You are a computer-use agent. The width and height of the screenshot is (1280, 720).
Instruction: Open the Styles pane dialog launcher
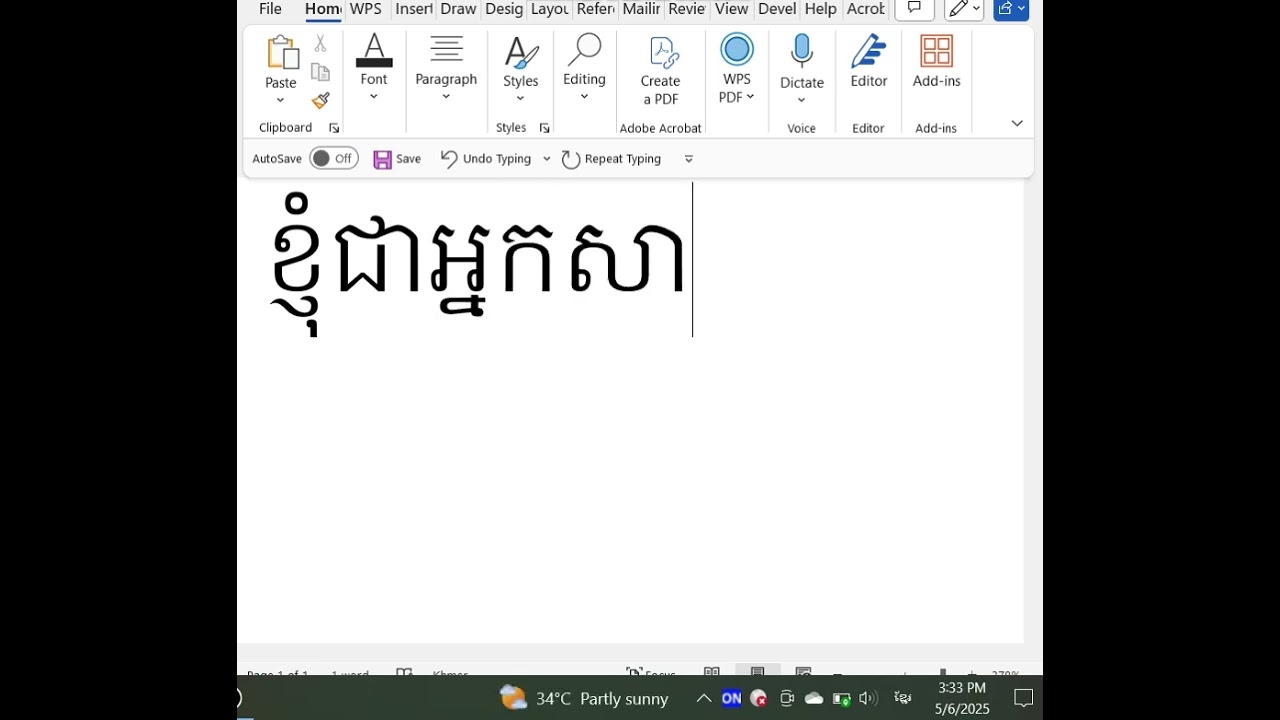point(544,128)
